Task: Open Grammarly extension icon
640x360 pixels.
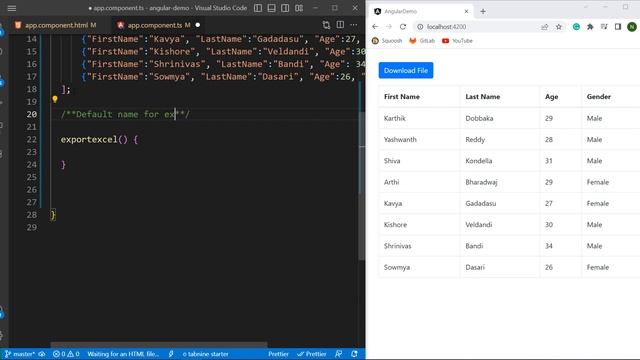Action: tap(576, 27)
